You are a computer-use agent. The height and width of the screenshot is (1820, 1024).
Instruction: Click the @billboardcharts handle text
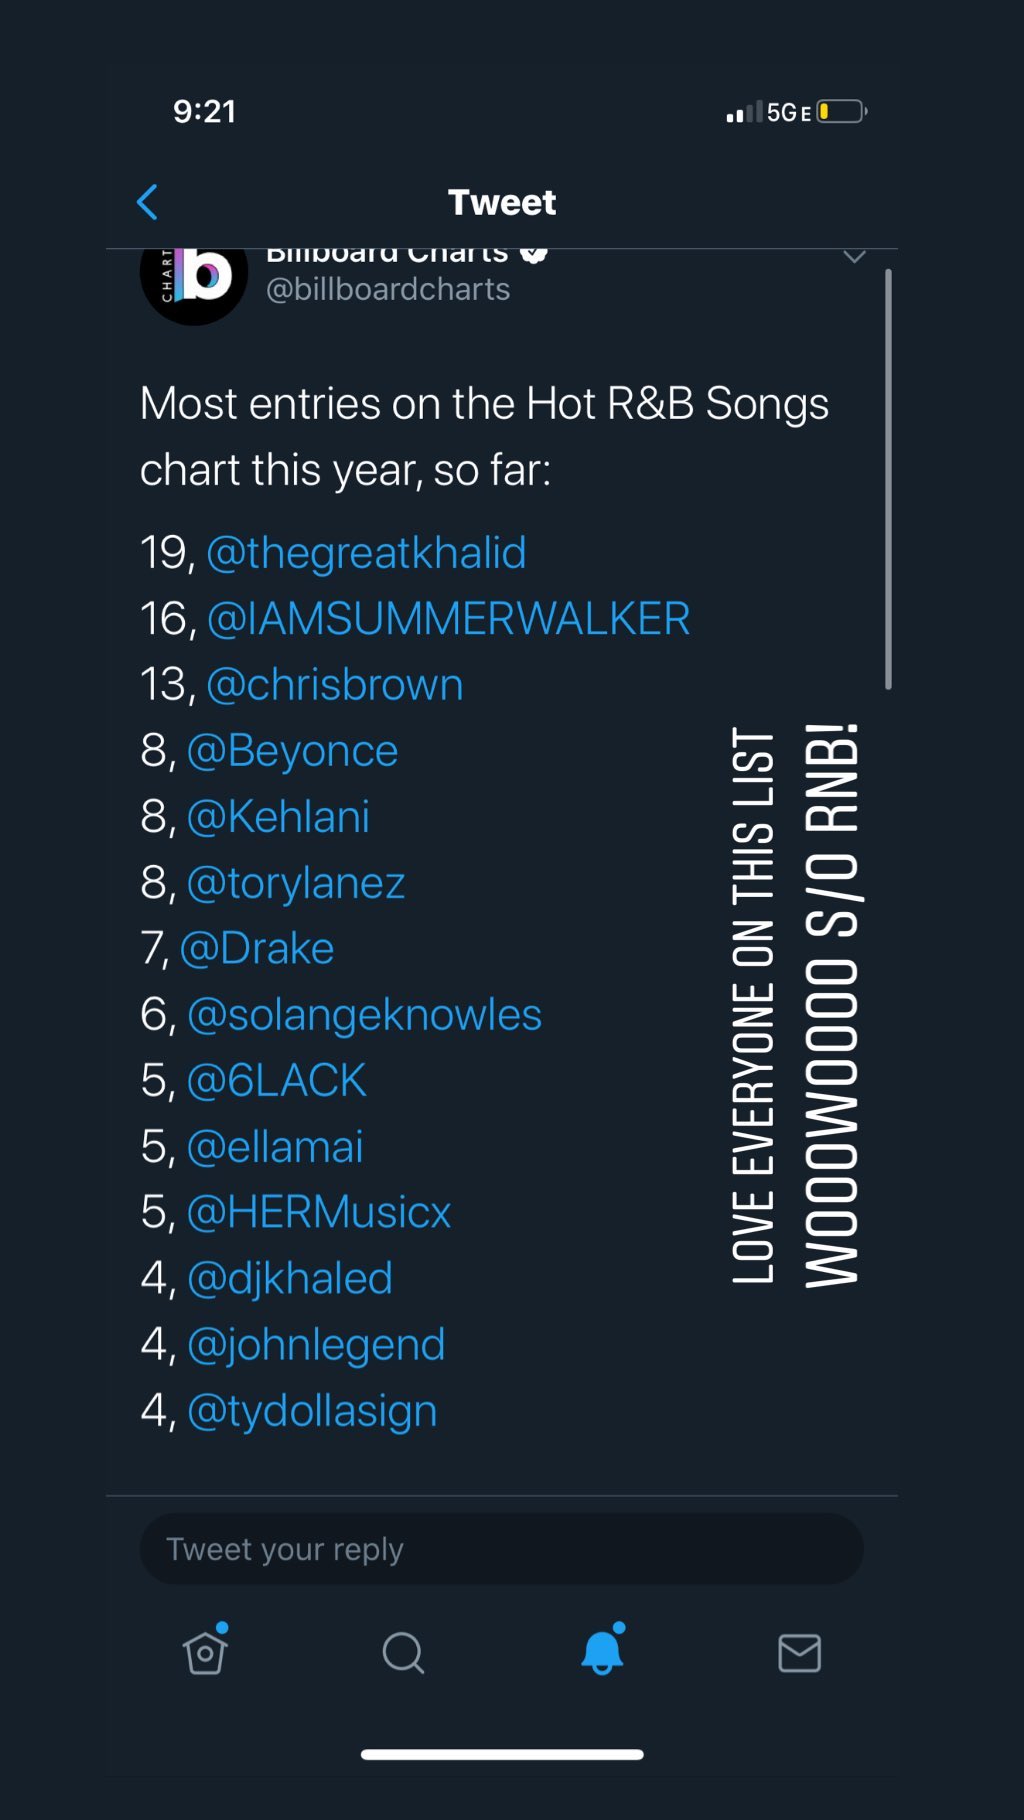coord(388,290)
